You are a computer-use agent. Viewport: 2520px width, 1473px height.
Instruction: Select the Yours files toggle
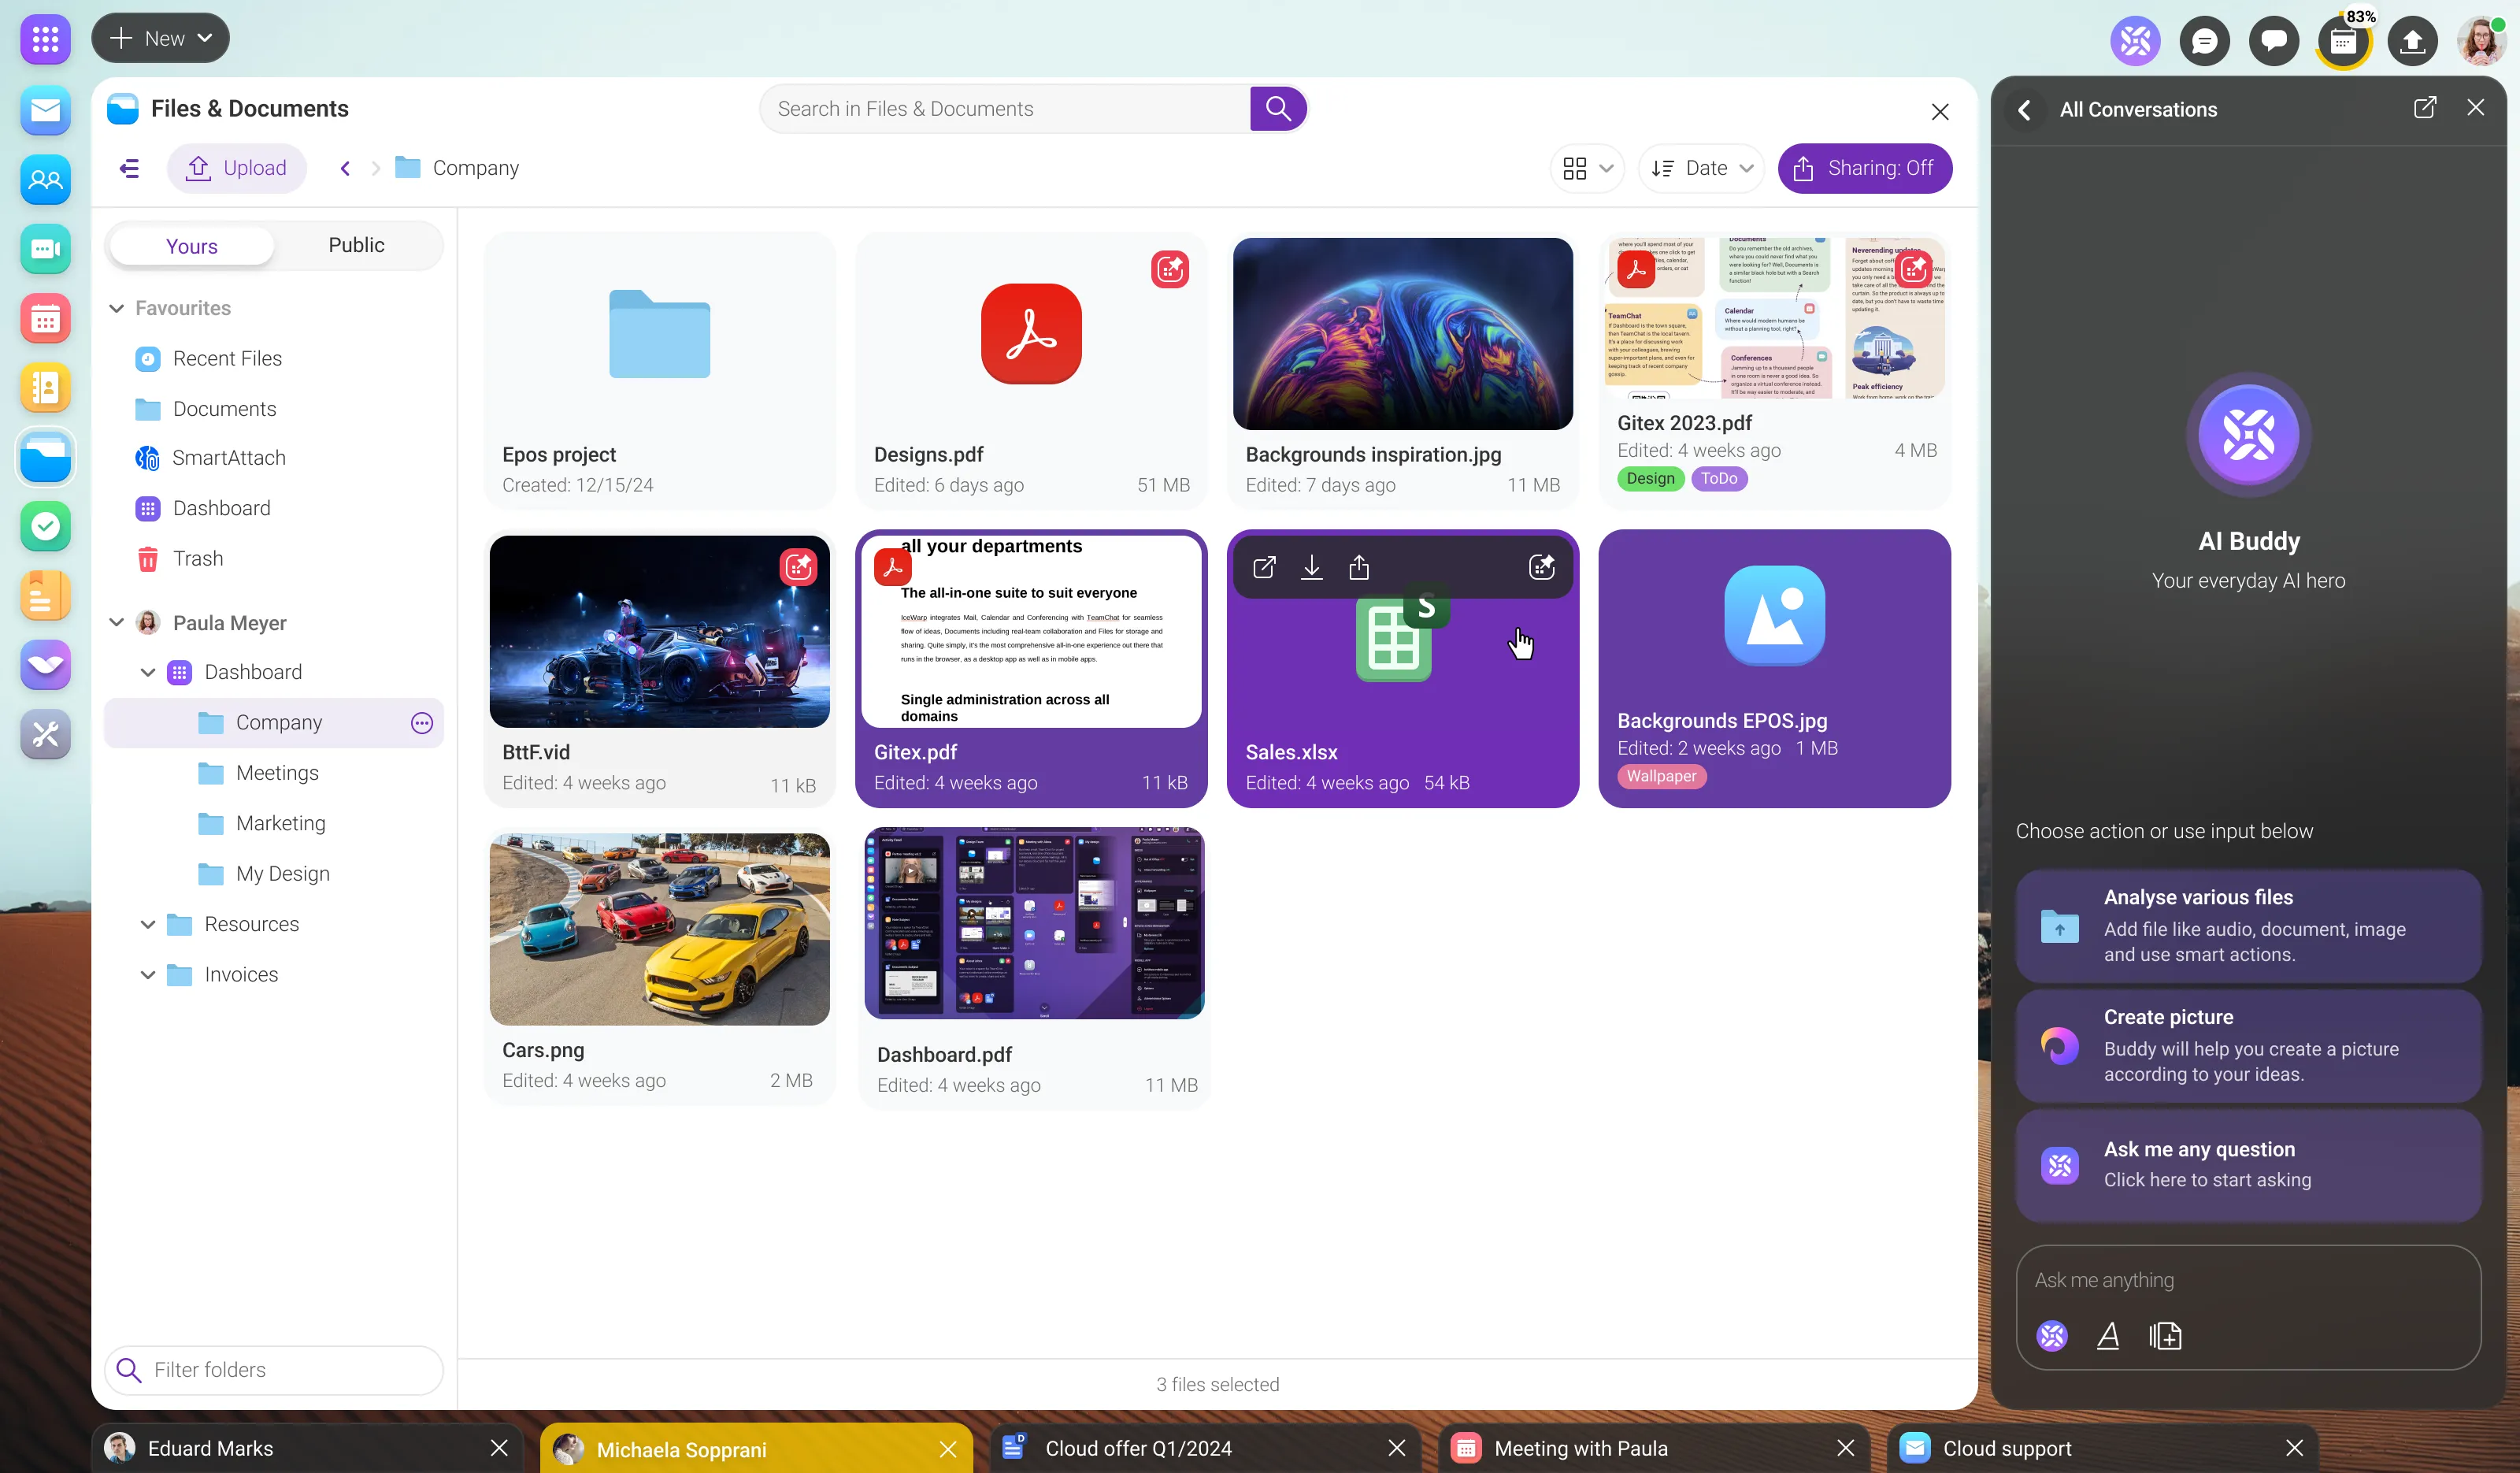(x=191, y=246)
